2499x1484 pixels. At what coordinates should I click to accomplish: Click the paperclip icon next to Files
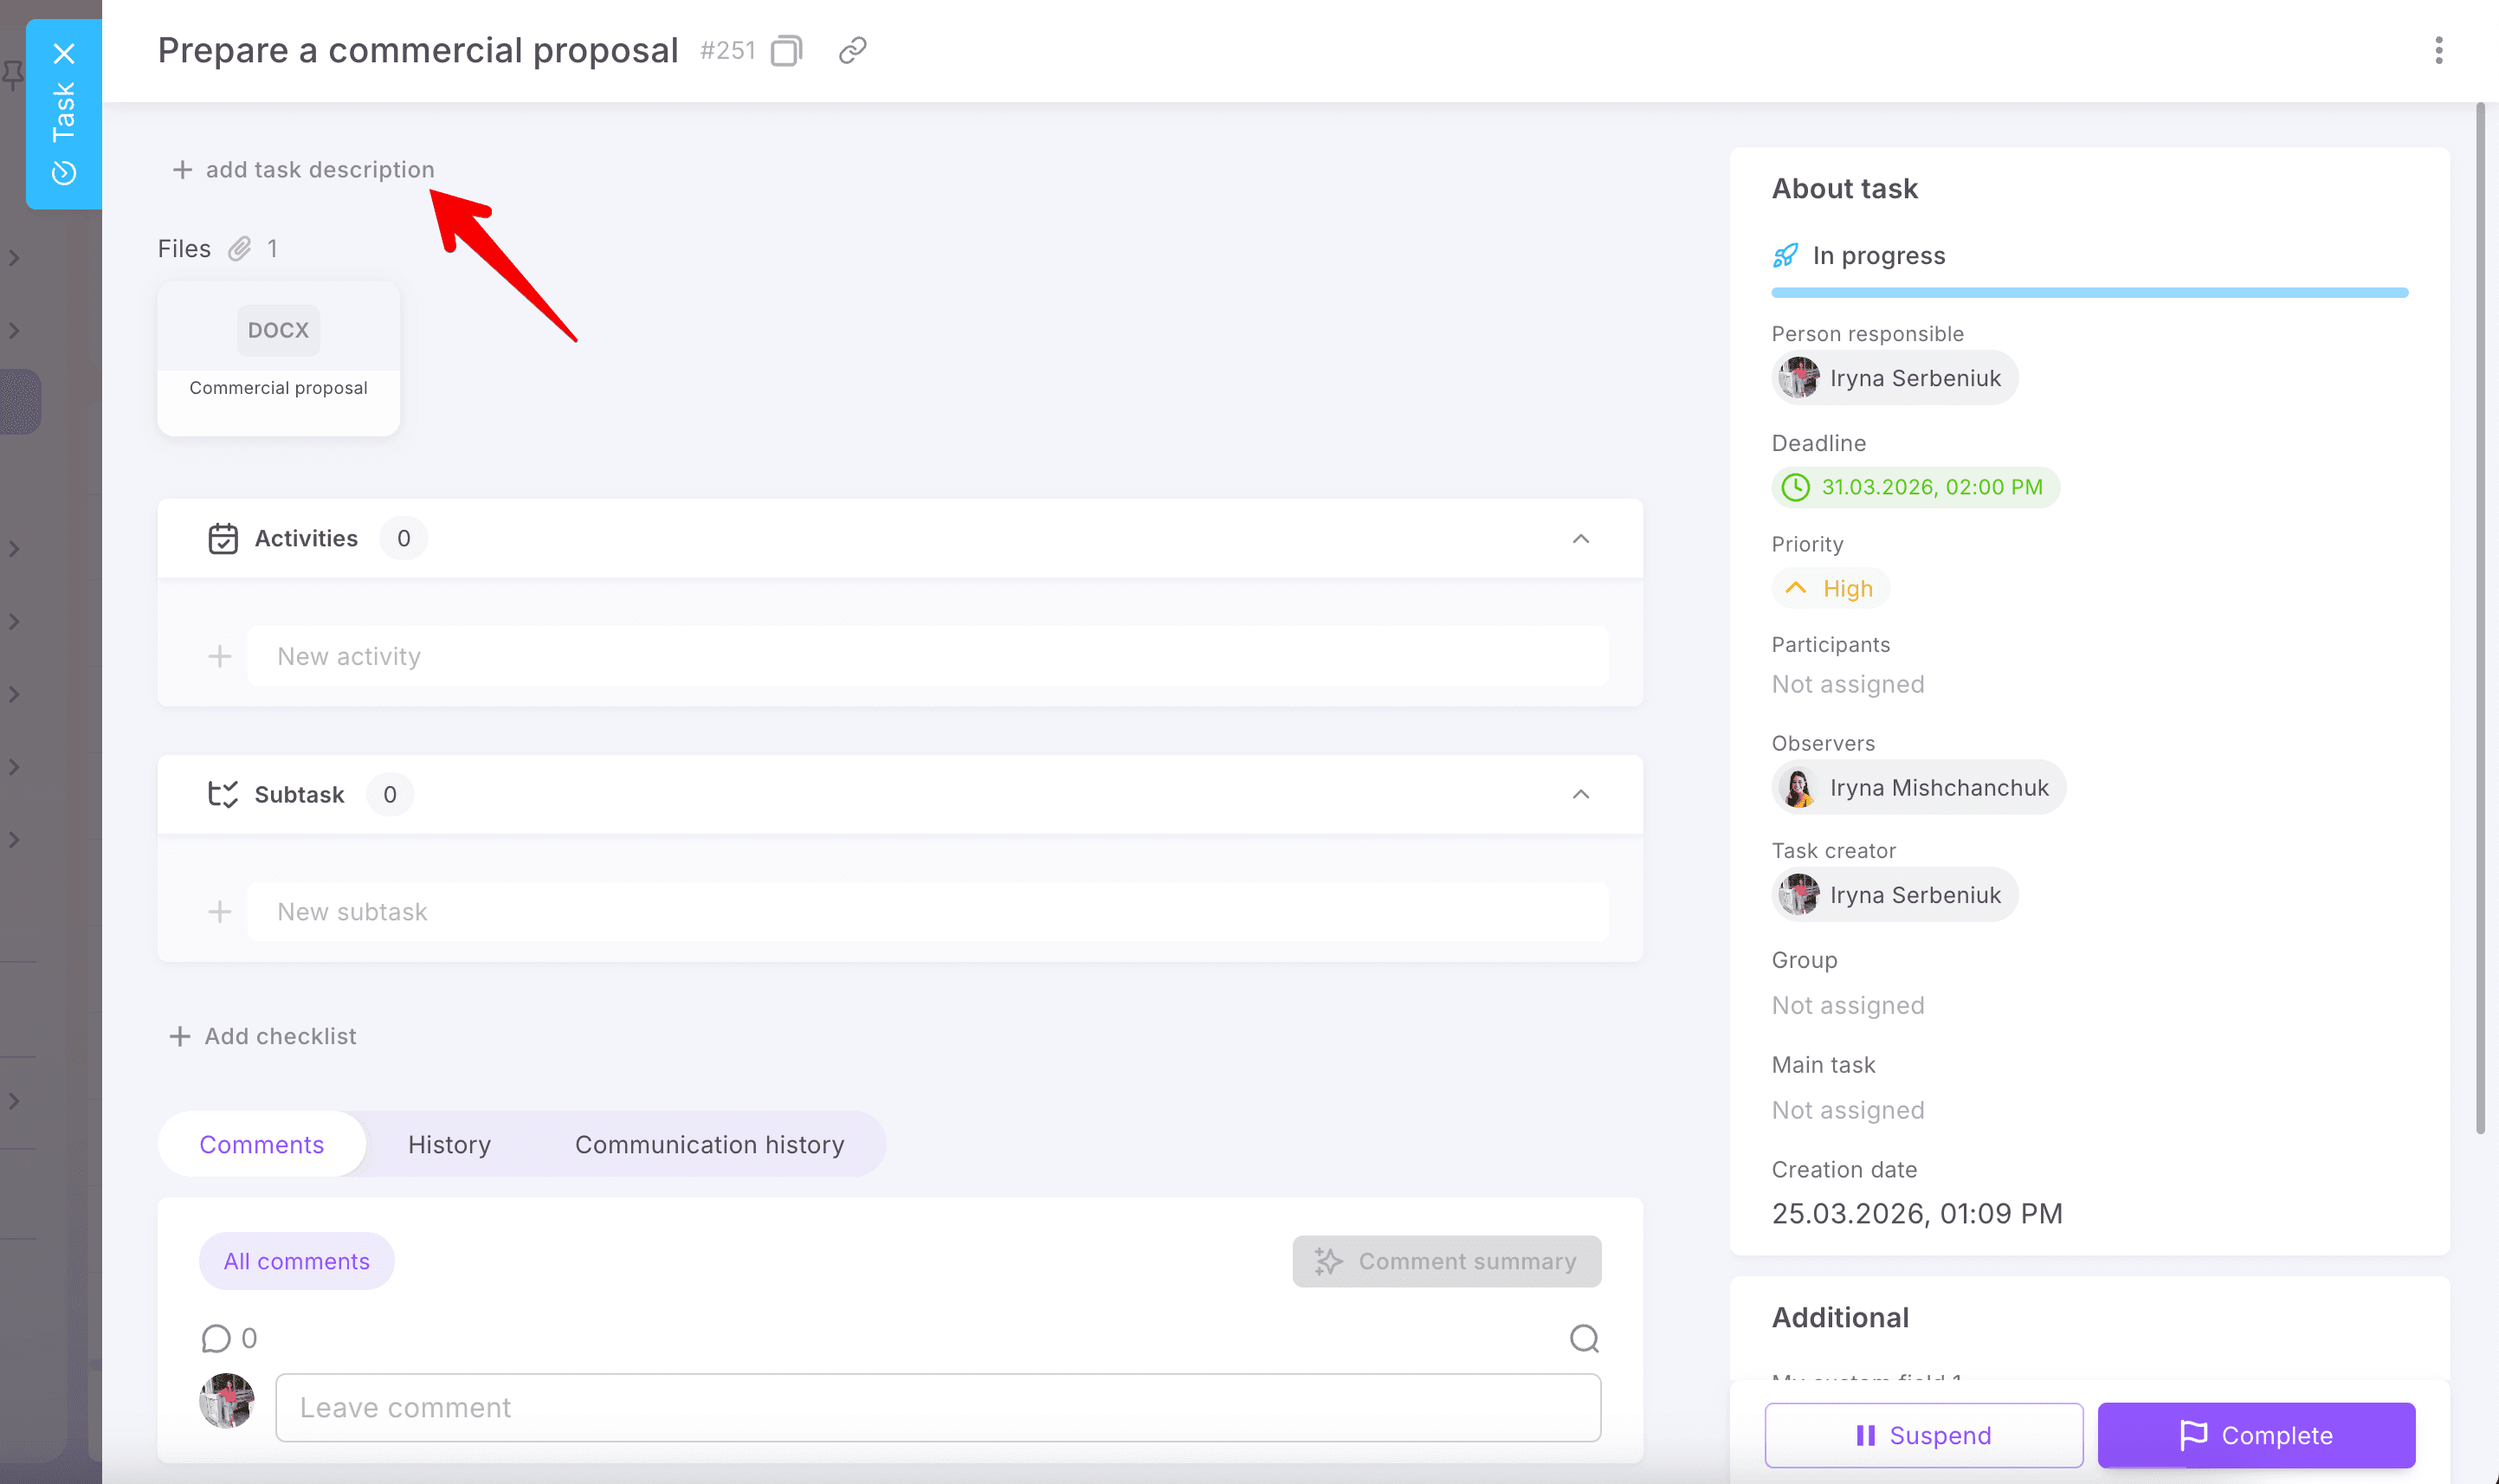[240, 248]
